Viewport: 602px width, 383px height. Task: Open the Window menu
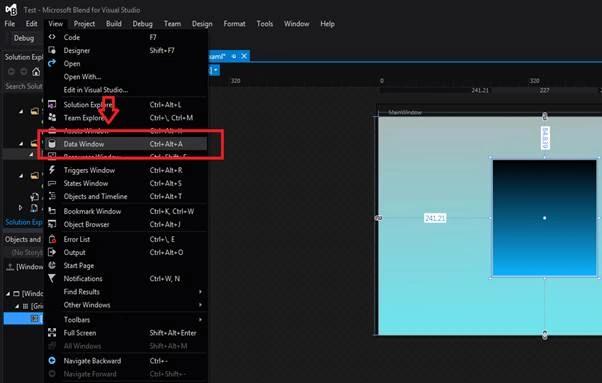click(296, 24)
